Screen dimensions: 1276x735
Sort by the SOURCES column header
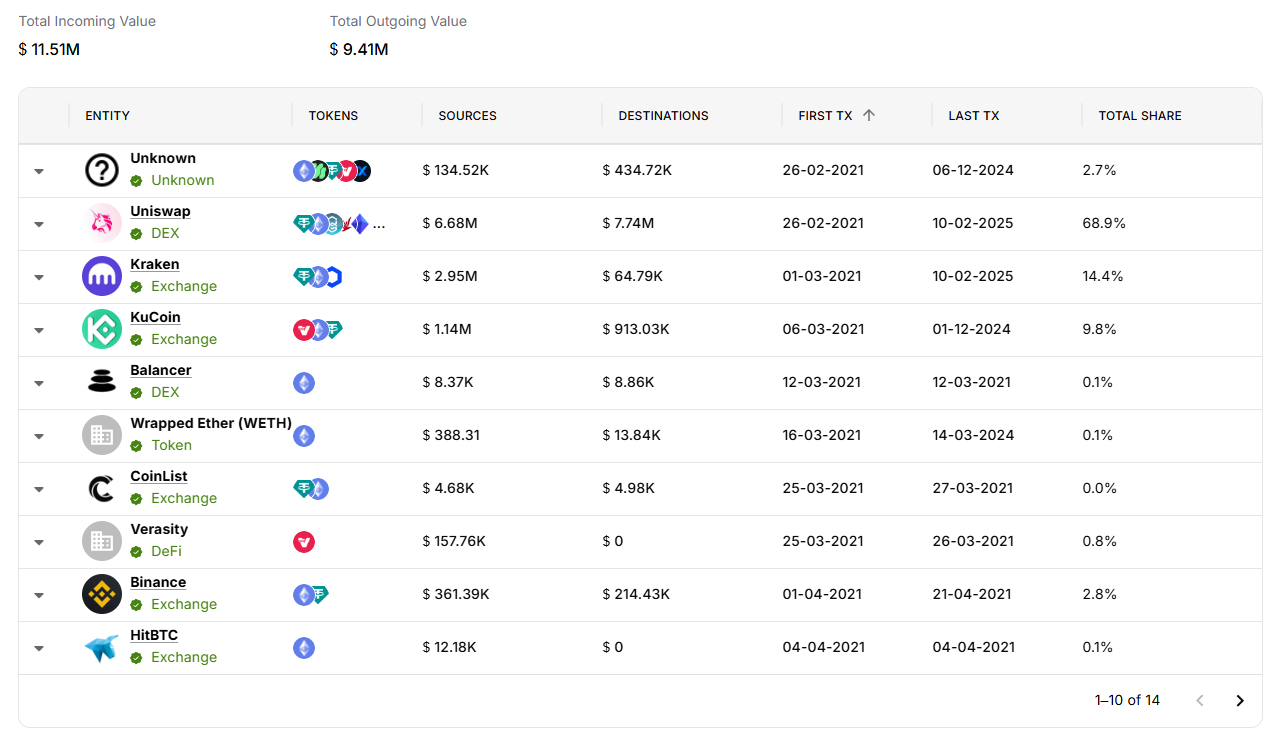tap(467, 116)
